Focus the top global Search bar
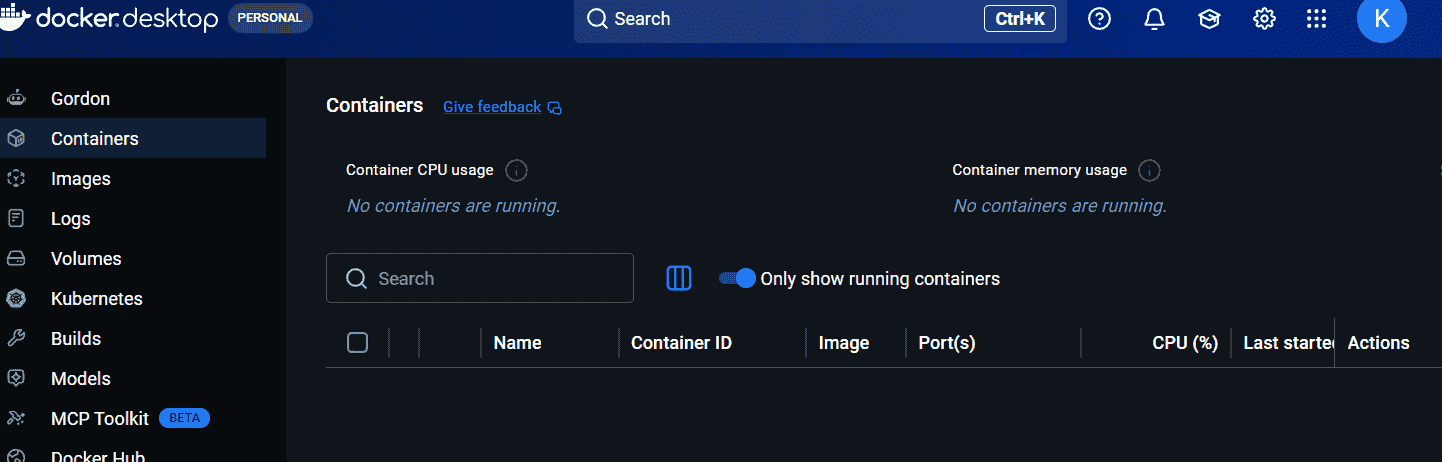The width and height of the screenshot is (1442, 462). (820, 19)
